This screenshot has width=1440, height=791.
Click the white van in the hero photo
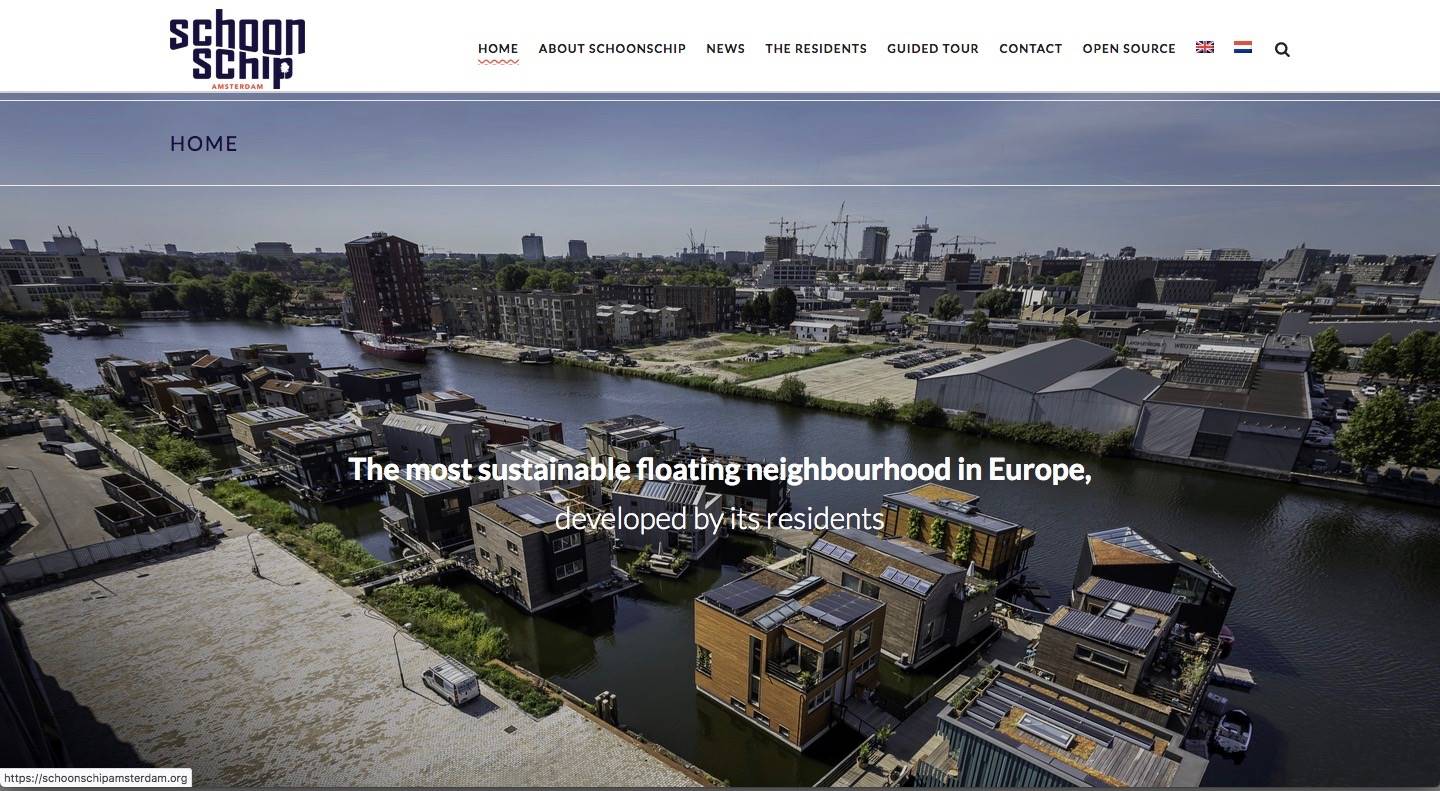tap(451, 683)
